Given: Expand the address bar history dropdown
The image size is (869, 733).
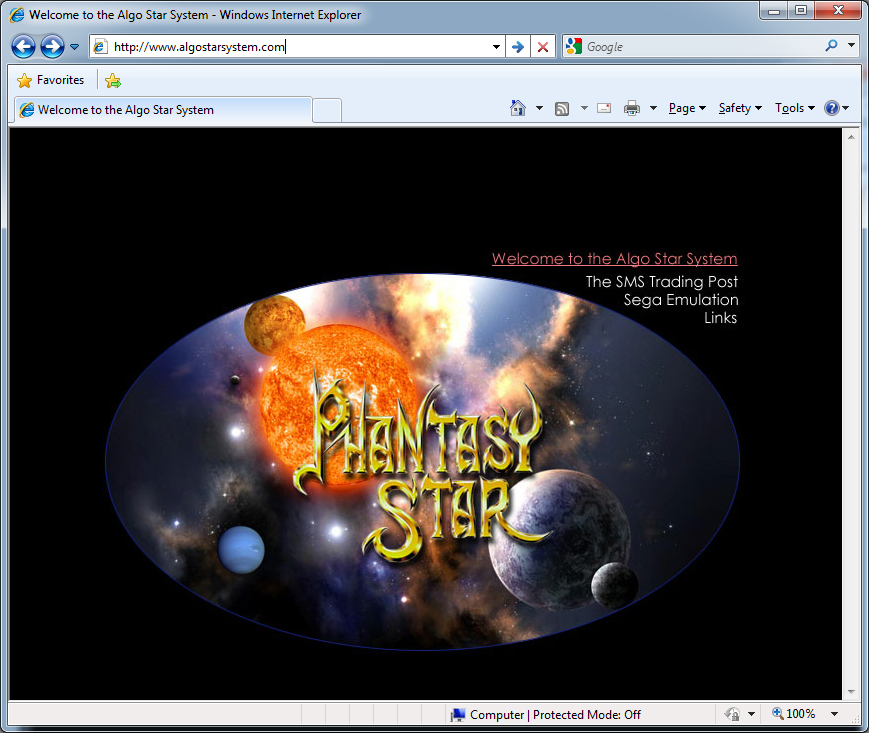Looking at the screenshot, I should tap(497, 47).
